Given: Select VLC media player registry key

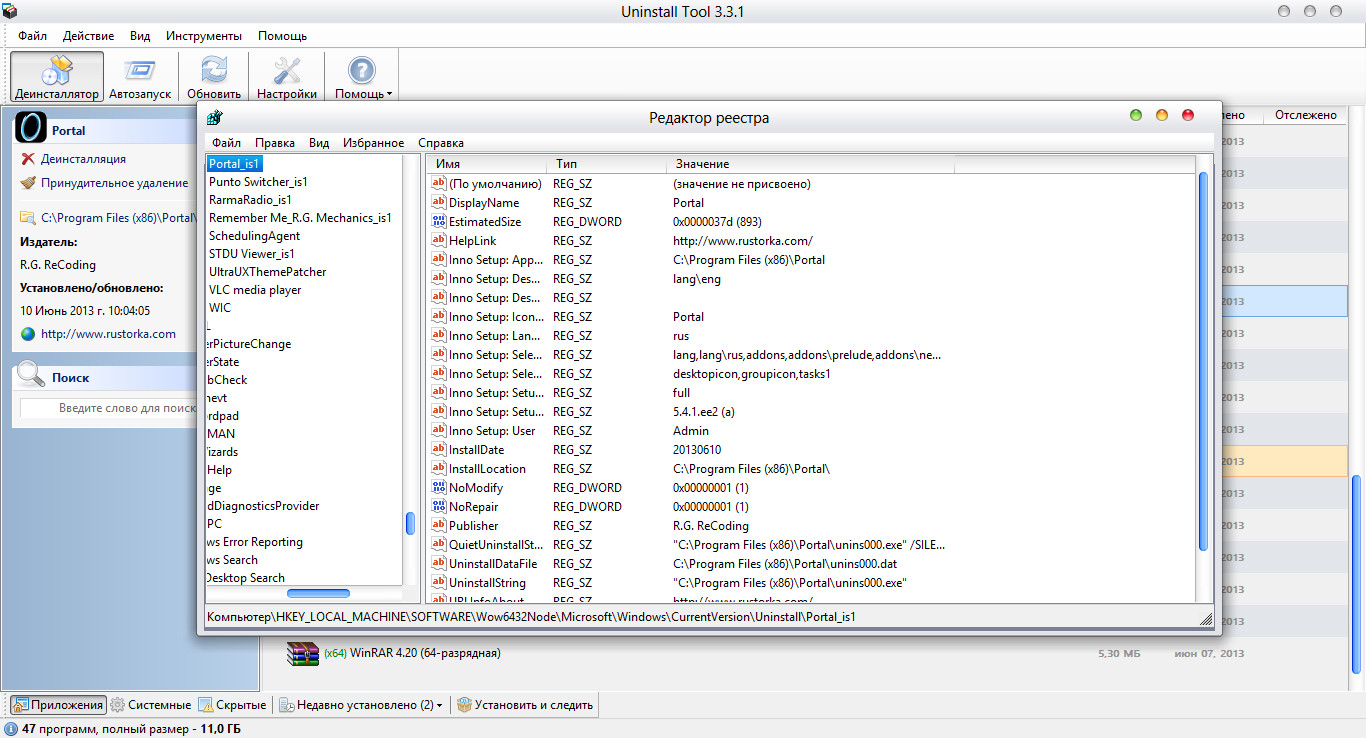Looking at the screenshot, I should pyautogui.click(x=255, y=290).
